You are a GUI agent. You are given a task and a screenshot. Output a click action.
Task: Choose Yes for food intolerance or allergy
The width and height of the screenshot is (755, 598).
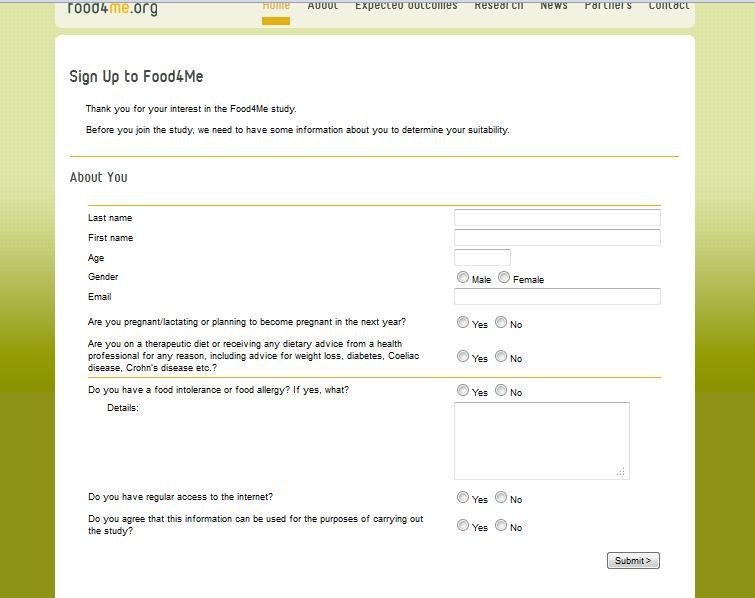tap(463, 390)
